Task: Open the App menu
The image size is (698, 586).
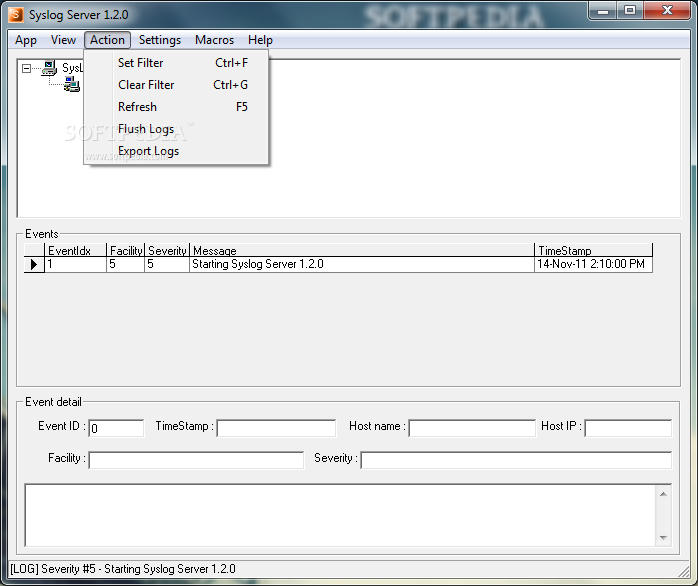Action: (x=26, y=40)
